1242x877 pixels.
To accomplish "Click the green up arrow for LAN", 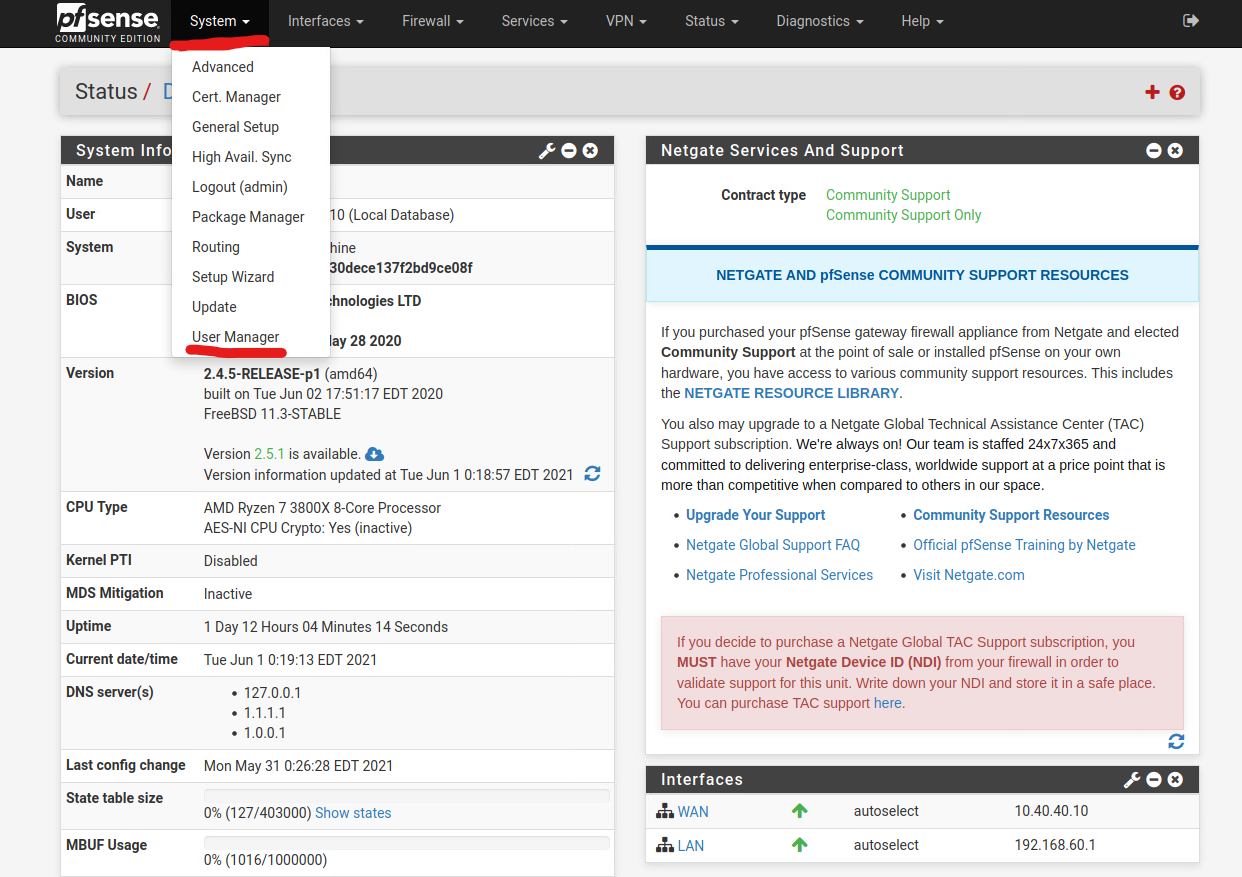I will click(799, 845).
